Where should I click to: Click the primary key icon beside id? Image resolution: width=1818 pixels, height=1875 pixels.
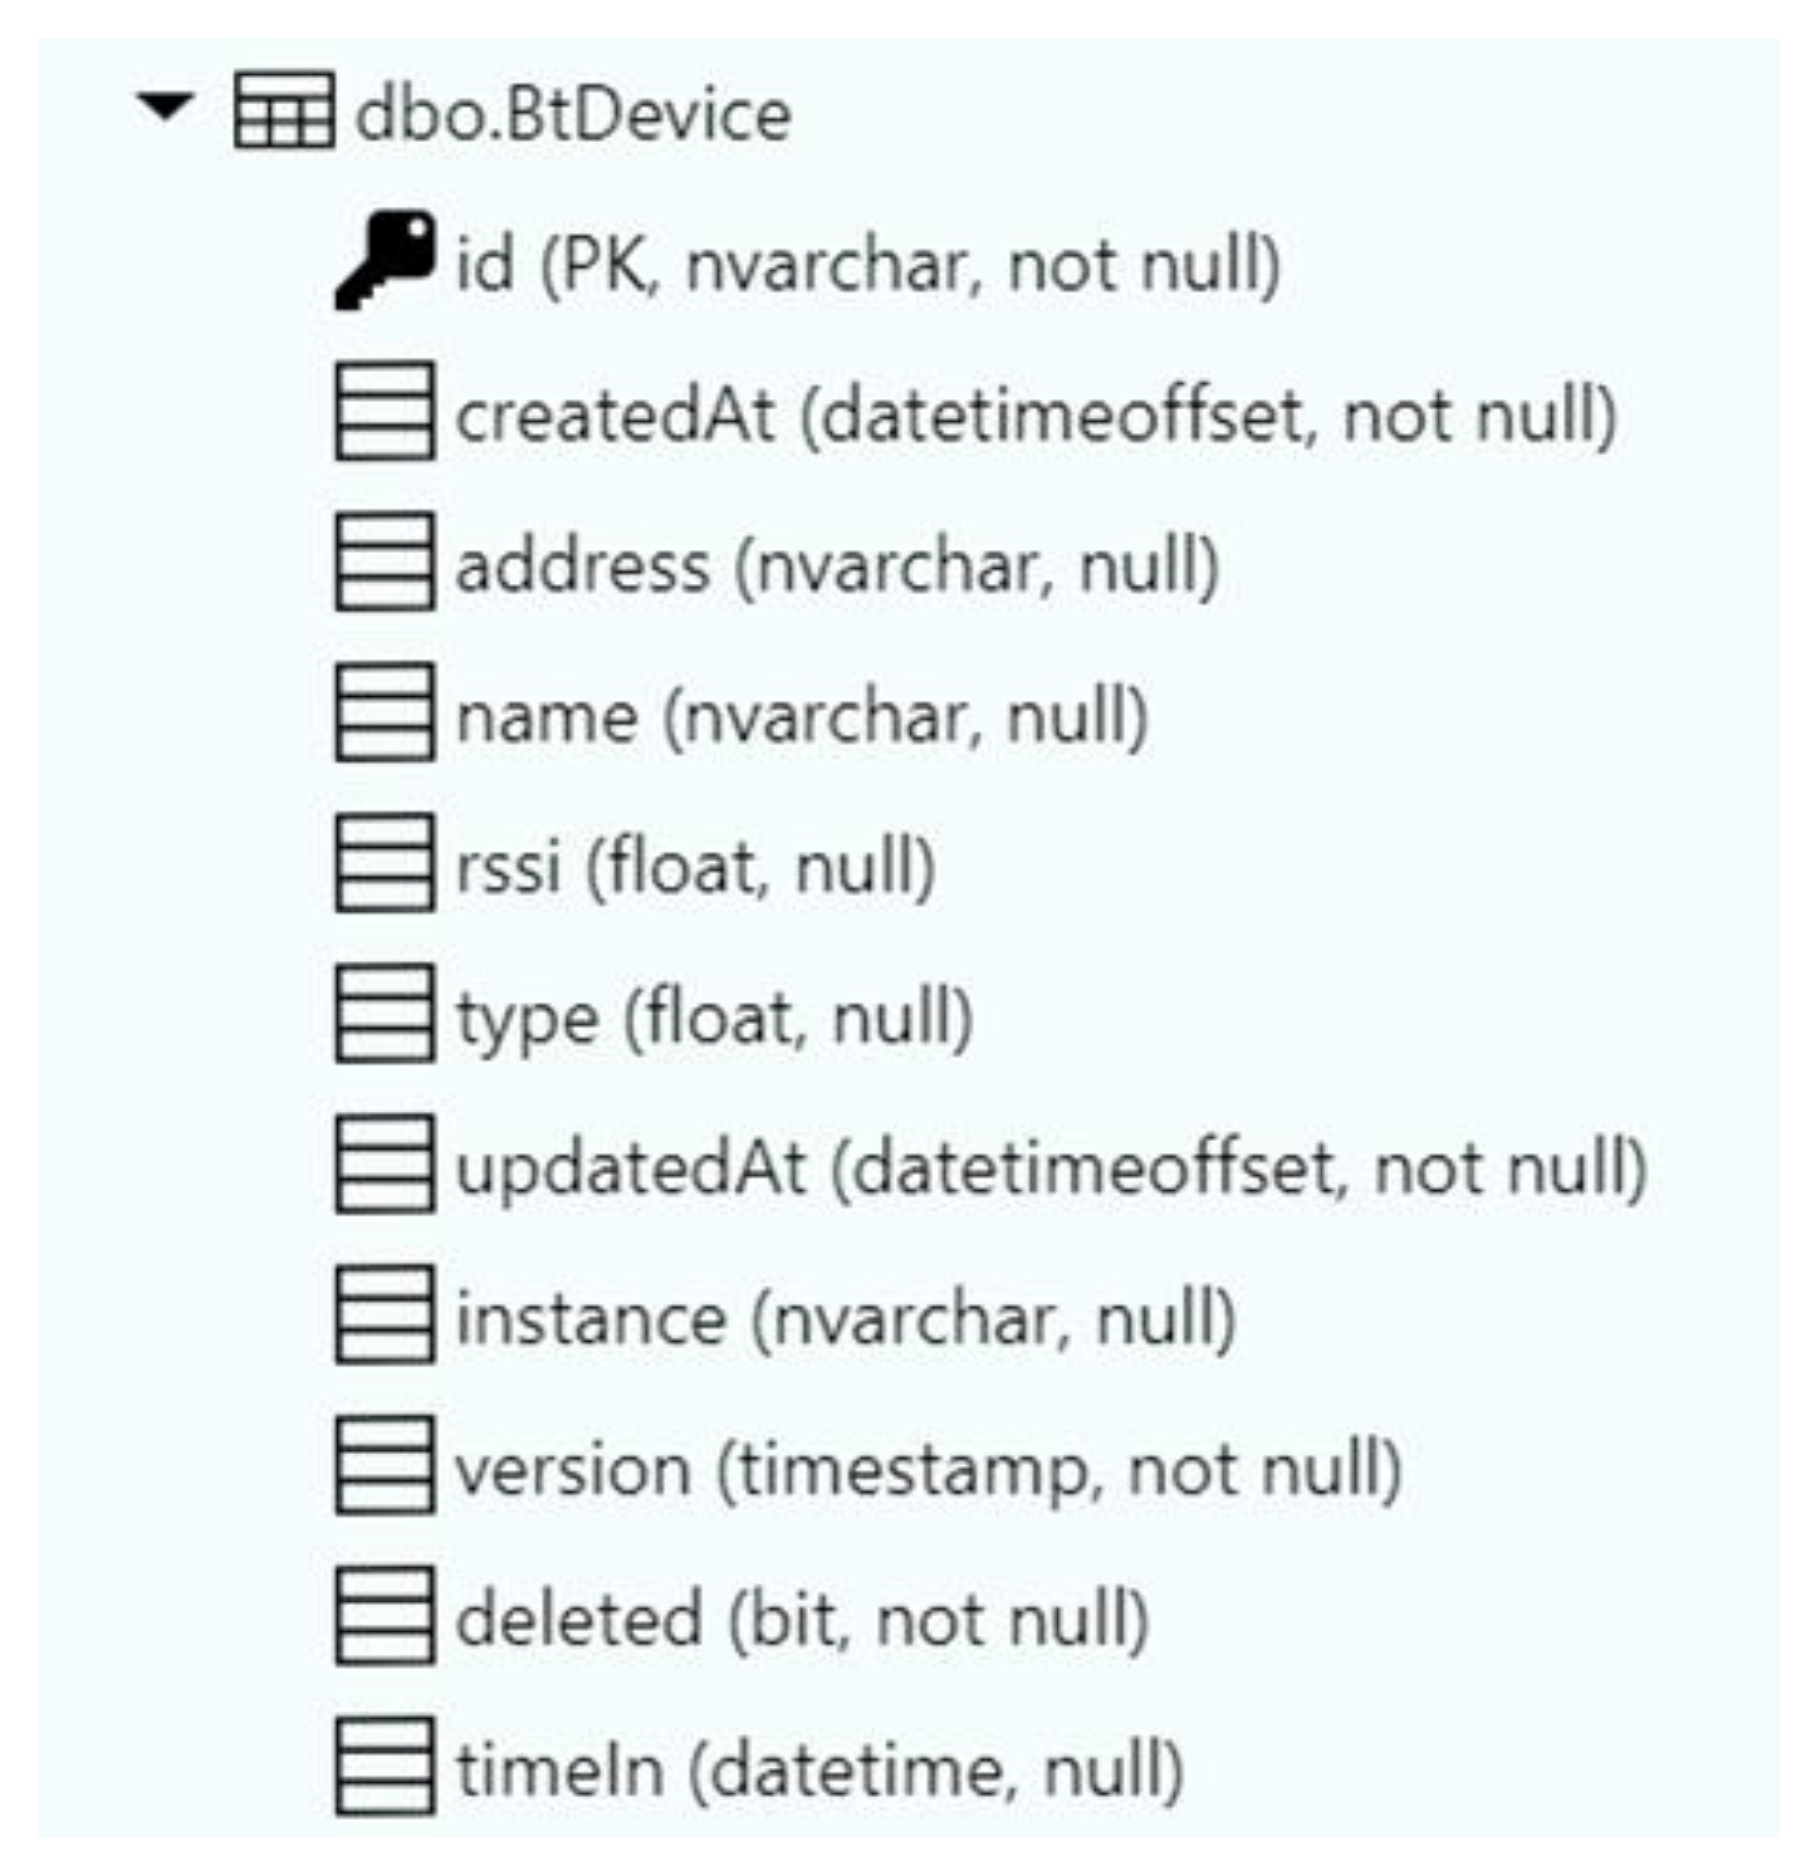point(385,260)
